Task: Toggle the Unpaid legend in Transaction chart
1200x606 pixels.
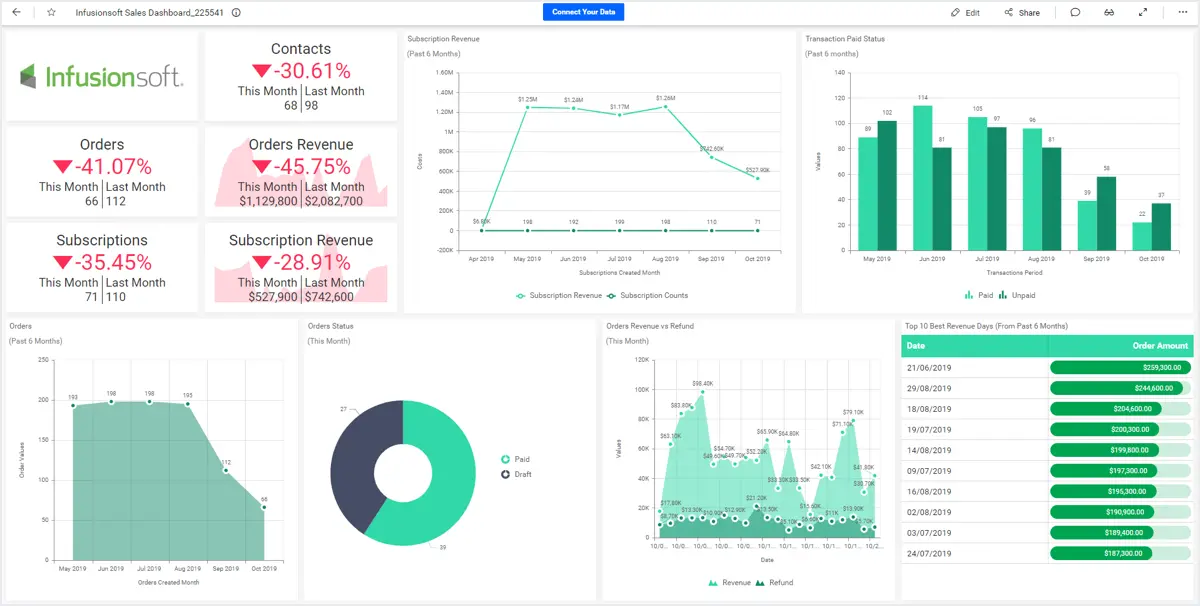Action: tap(1017, 296)
